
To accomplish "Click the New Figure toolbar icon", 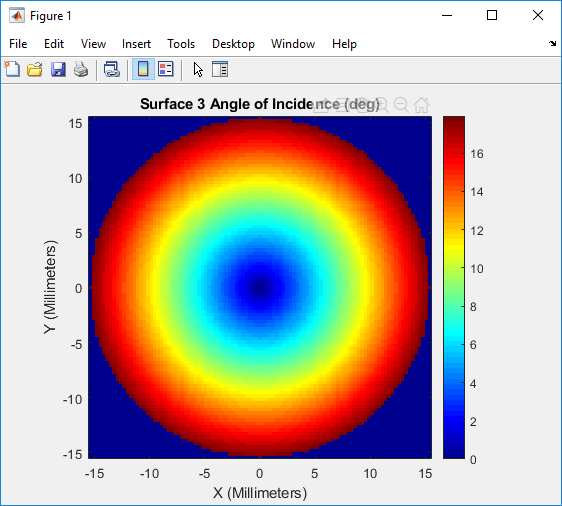I will pos(12,69).
